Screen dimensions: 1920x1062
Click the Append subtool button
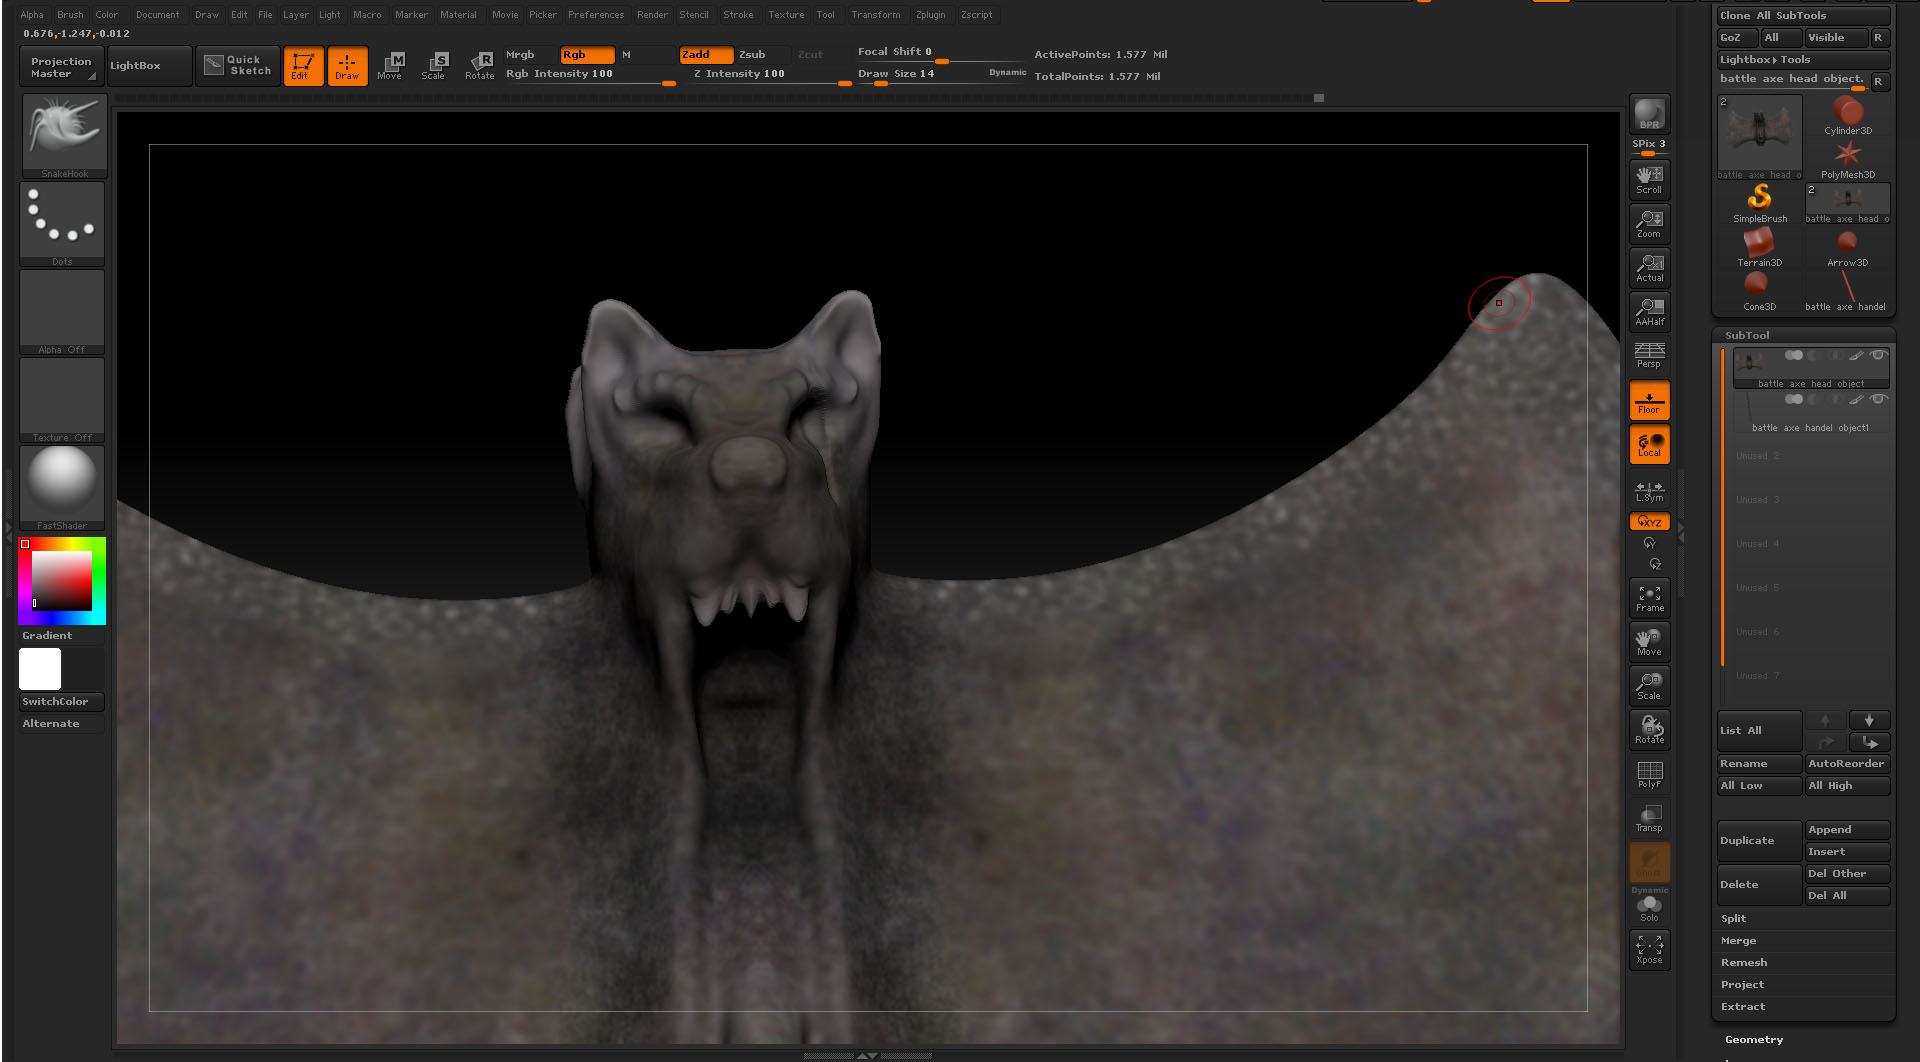pyautogui.click(x=1847, y=830)
